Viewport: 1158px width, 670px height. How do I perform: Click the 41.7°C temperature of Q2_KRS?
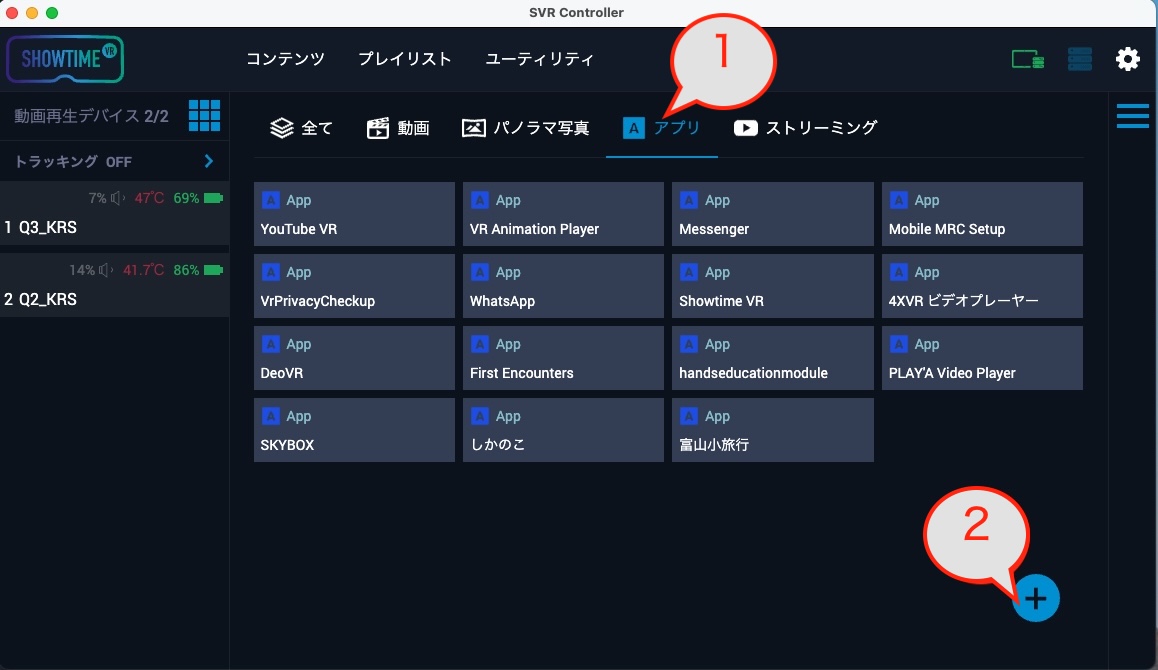pos(143,270)
